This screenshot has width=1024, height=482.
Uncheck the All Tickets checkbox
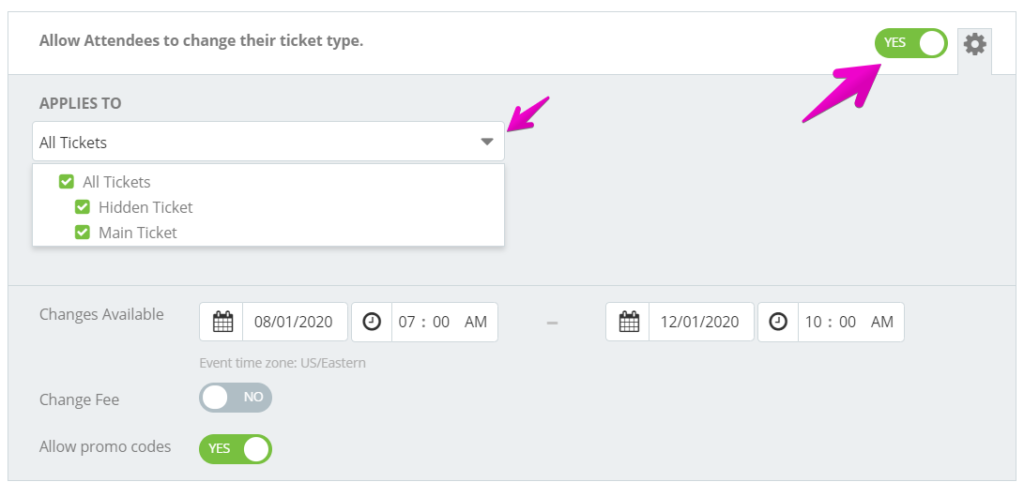click(x=67, y=182)
